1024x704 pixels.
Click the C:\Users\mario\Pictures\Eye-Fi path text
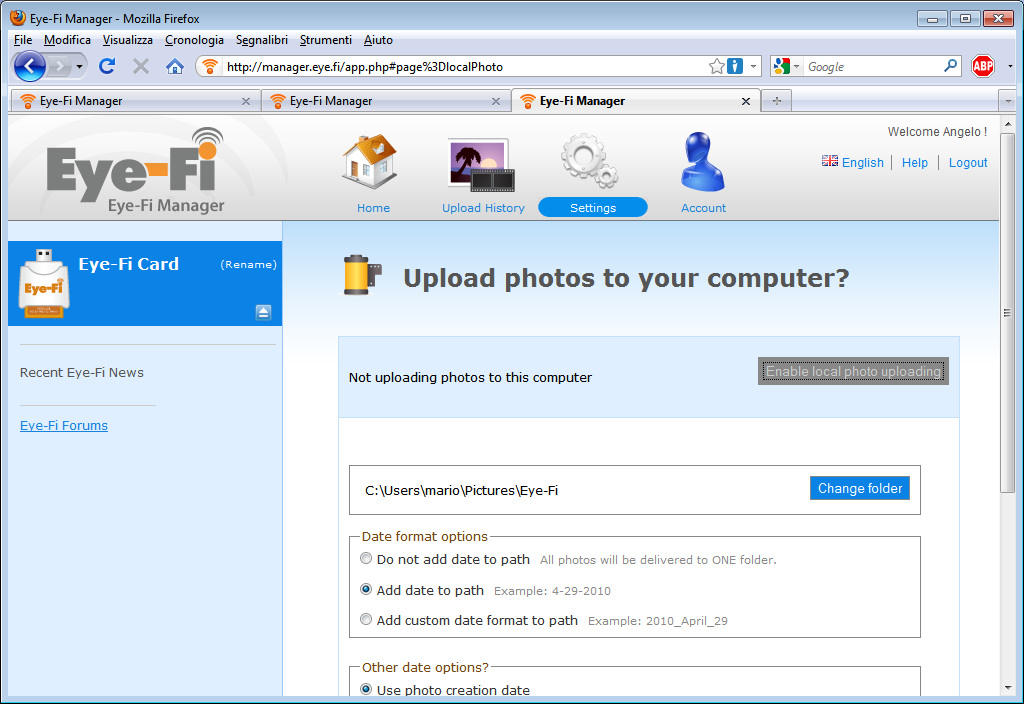click(x=461, y=490)
